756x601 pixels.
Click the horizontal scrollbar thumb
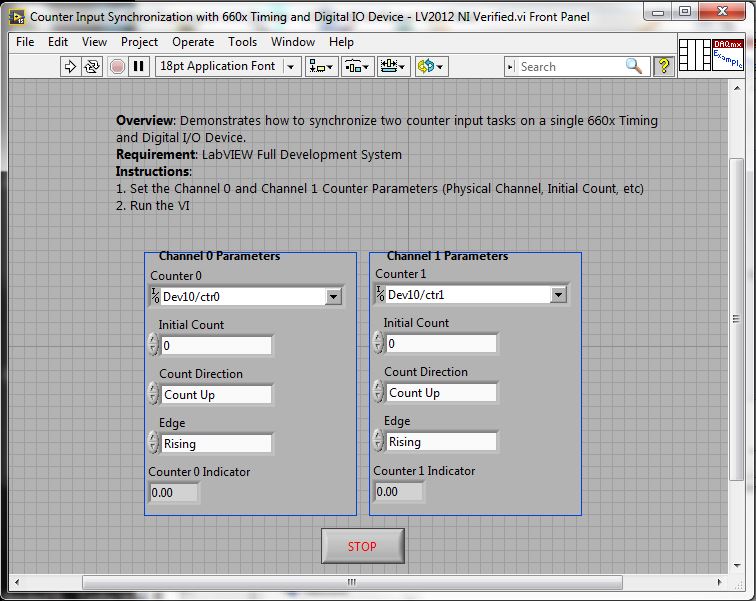pos(352,582)
